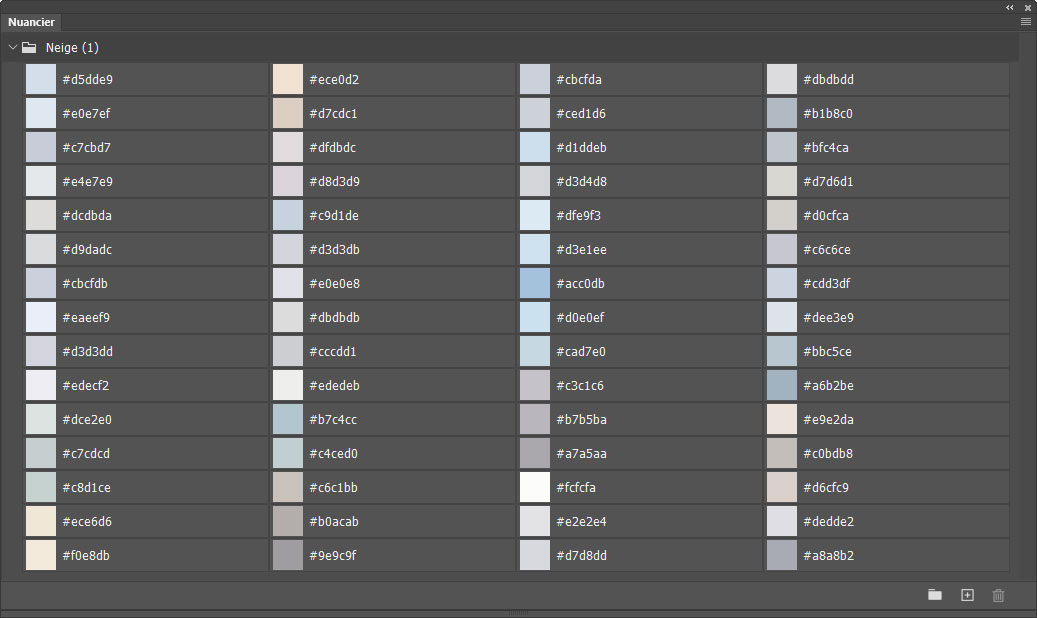
Task: Select the #9e9c9f gray swatch
Action: (x=288, y=556)
